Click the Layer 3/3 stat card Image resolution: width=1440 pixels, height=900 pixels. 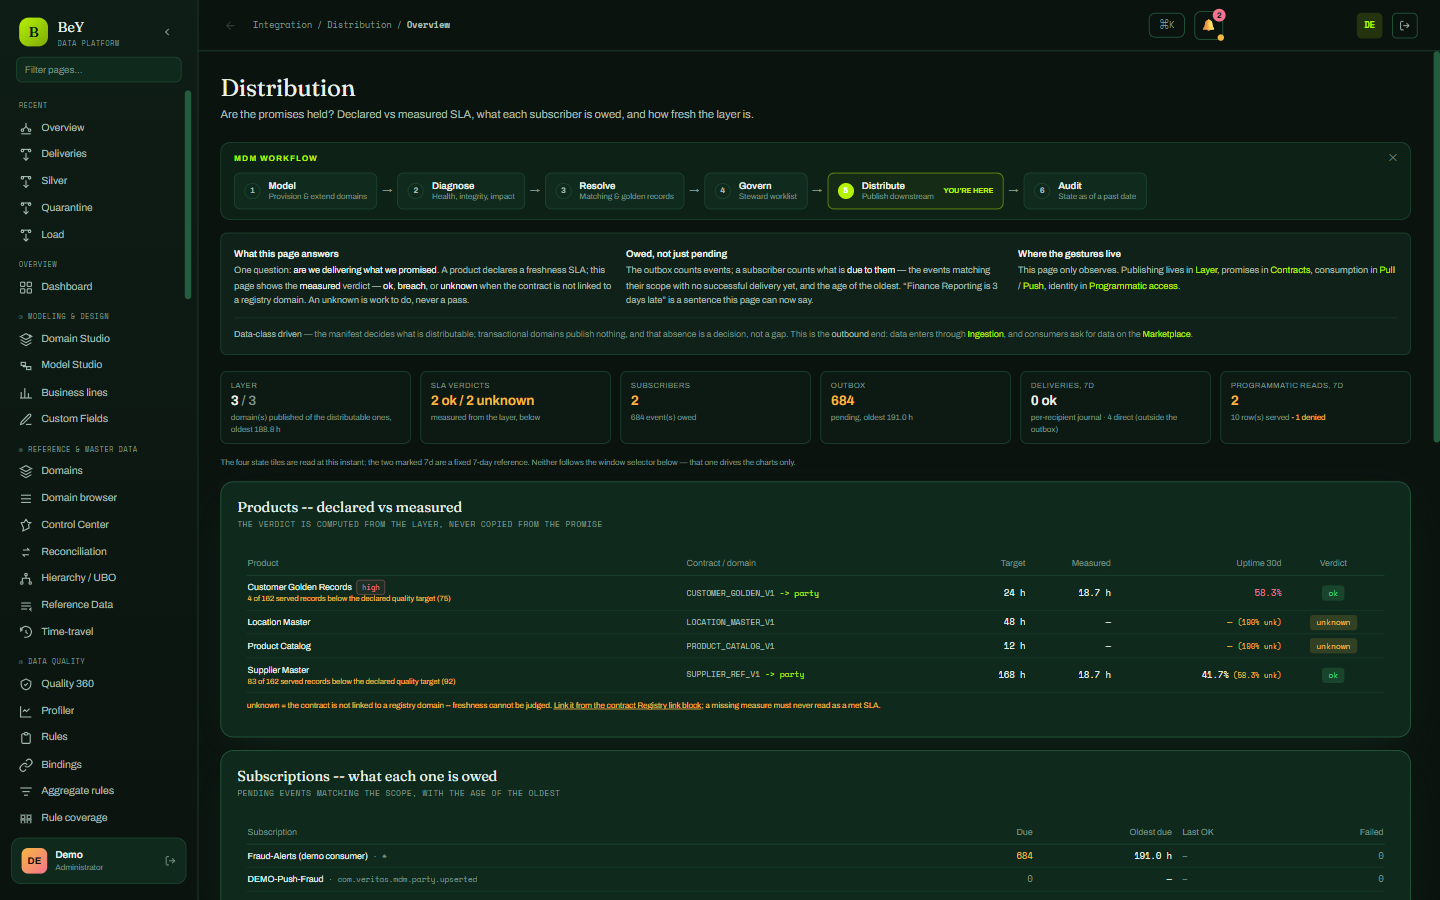pos(315,407)
